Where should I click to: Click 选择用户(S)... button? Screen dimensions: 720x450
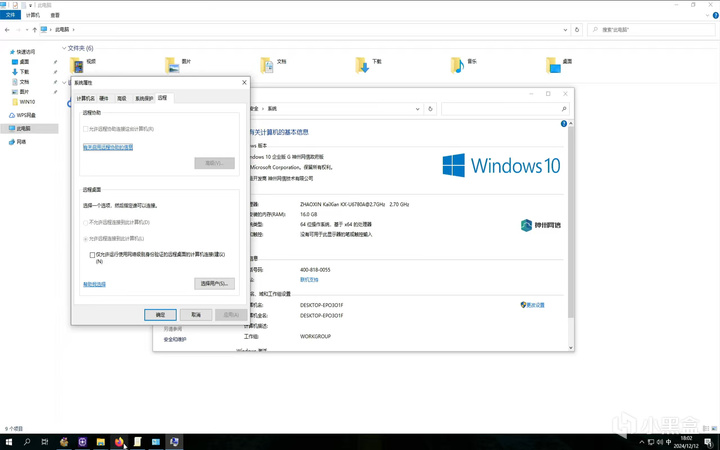pyautogui.click(x=214, y=283)
